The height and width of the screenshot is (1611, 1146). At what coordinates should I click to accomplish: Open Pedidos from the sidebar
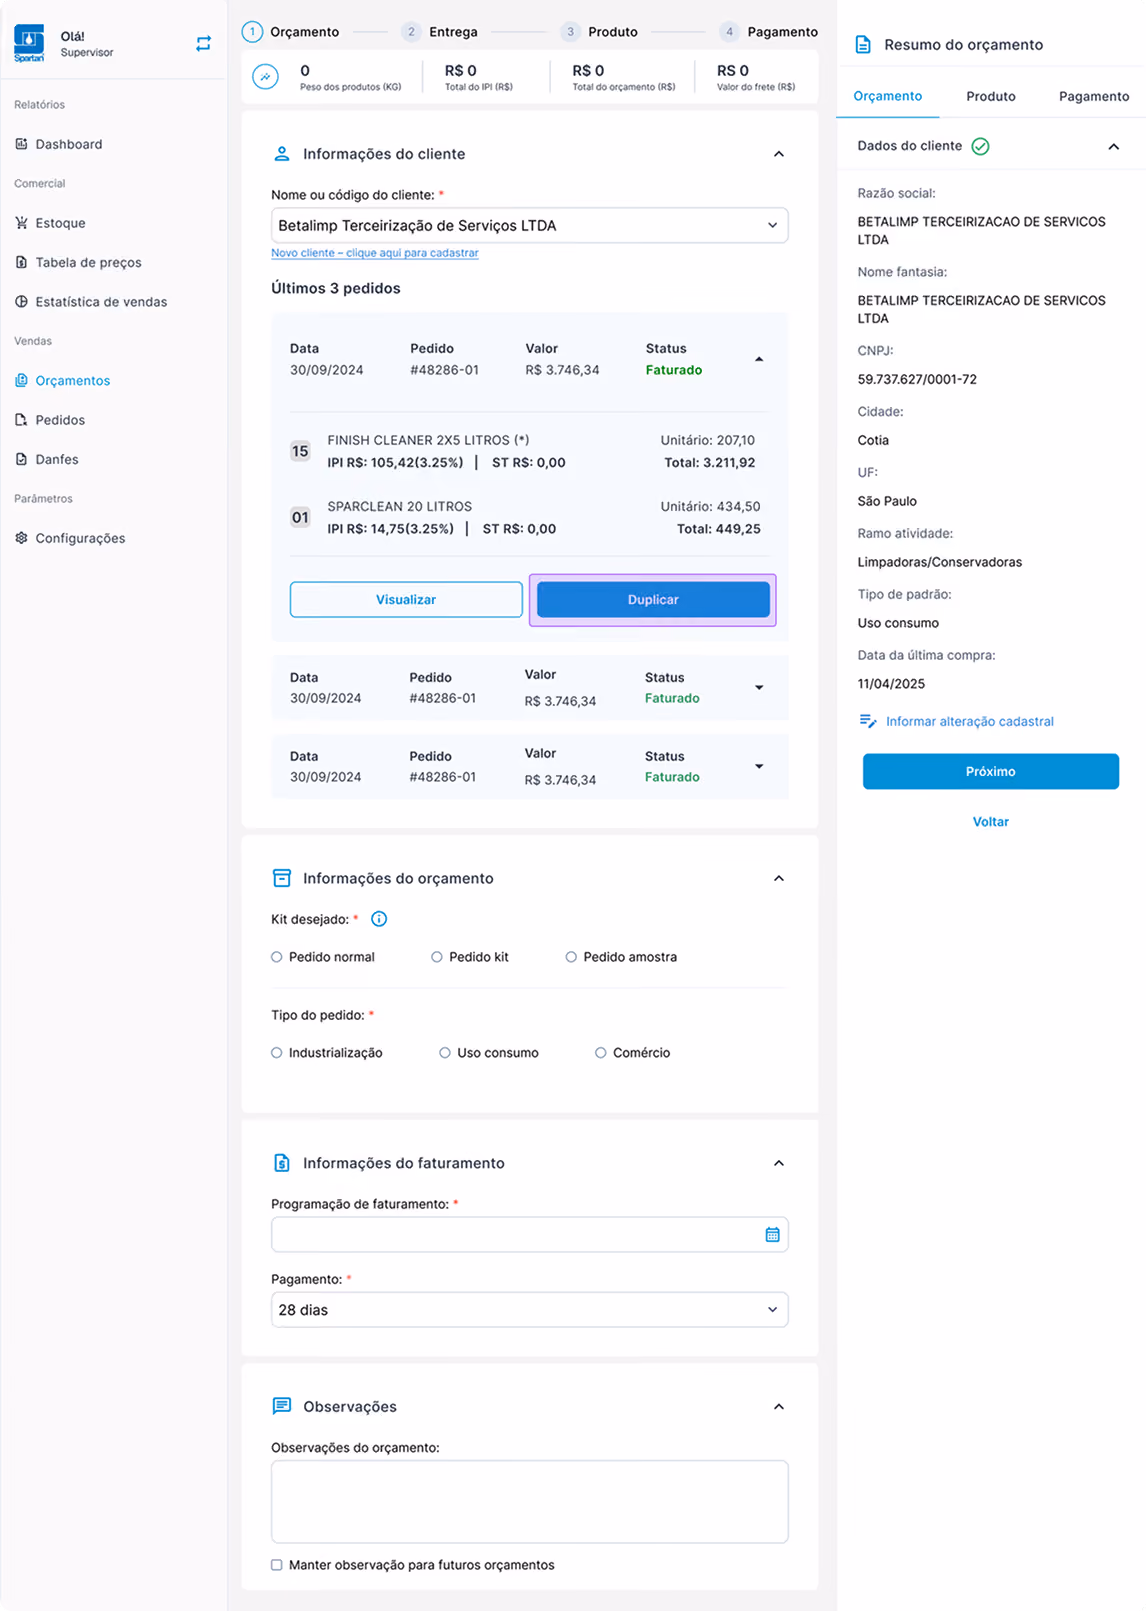[60, 420]
